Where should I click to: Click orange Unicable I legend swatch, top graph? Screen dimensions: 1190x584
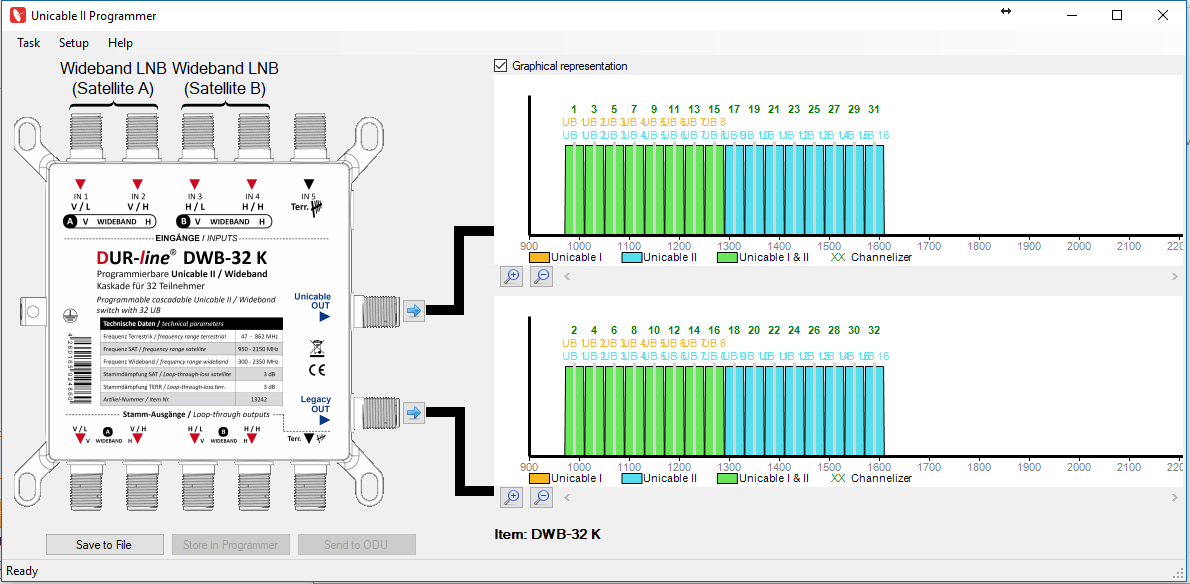coord(539,257)
